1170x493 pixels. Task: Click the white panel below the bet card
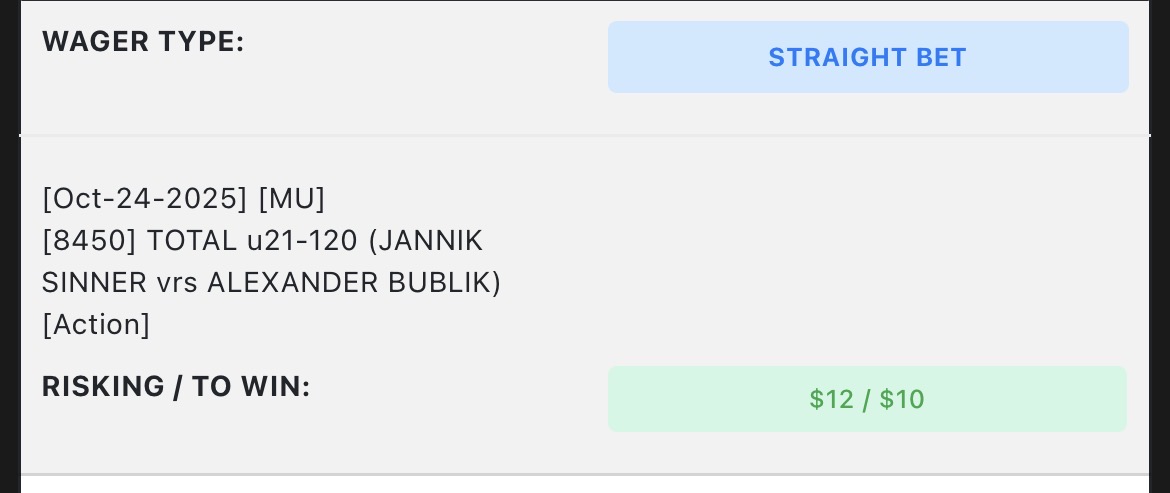pos(585,485)
